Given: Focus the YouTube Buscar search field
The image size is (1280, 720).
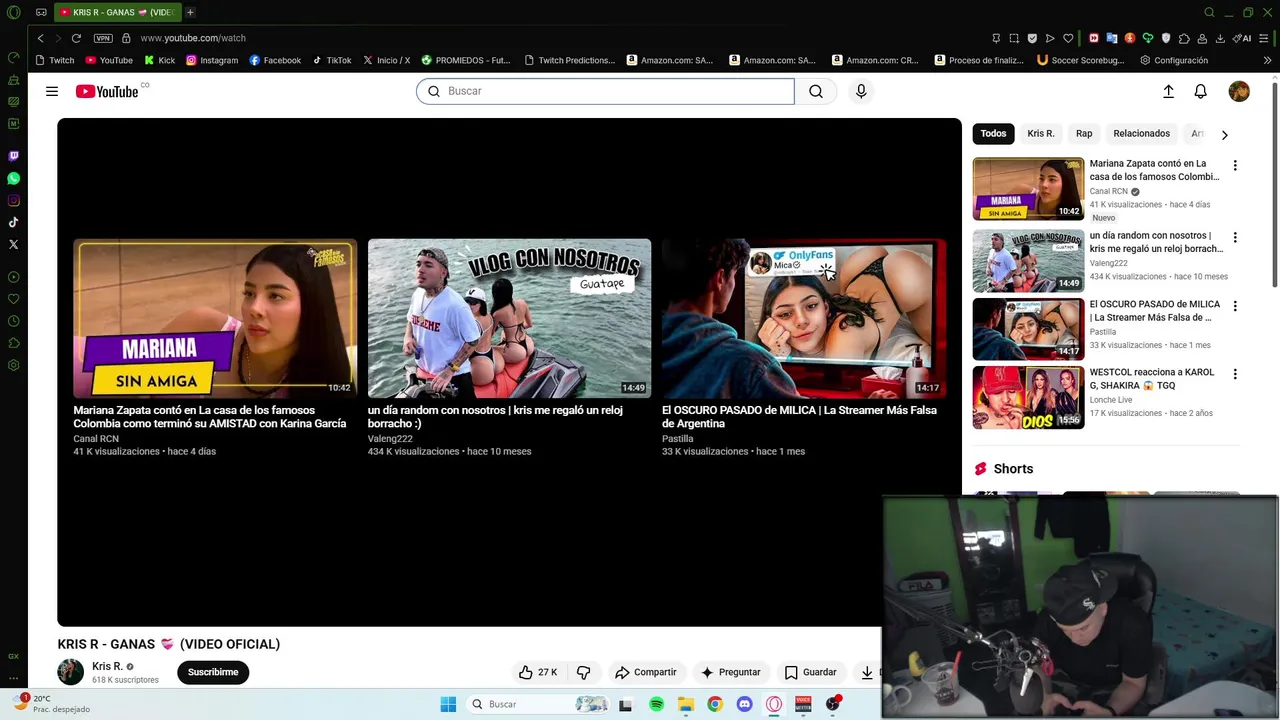Looking at the screenshot, I should 605,91.
